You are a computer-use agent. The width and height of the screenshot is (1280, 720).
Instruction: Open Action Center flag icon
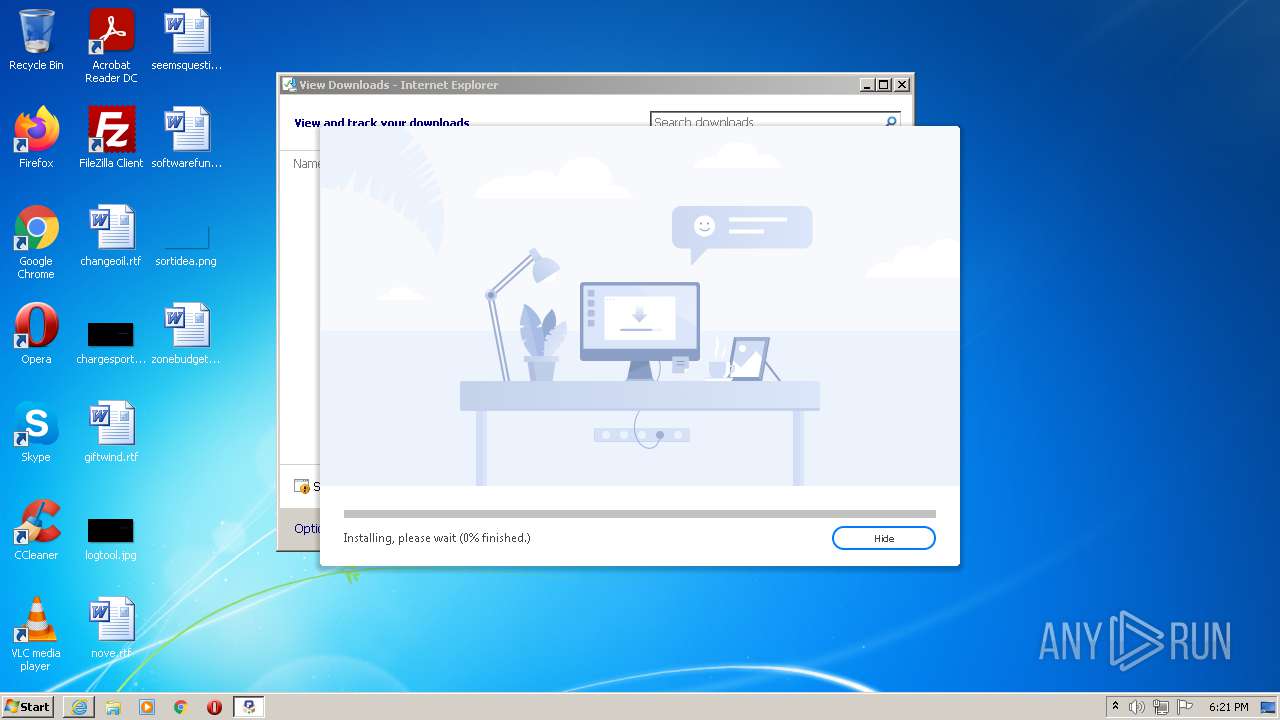pyautogui.click(x=1184, y=707)
